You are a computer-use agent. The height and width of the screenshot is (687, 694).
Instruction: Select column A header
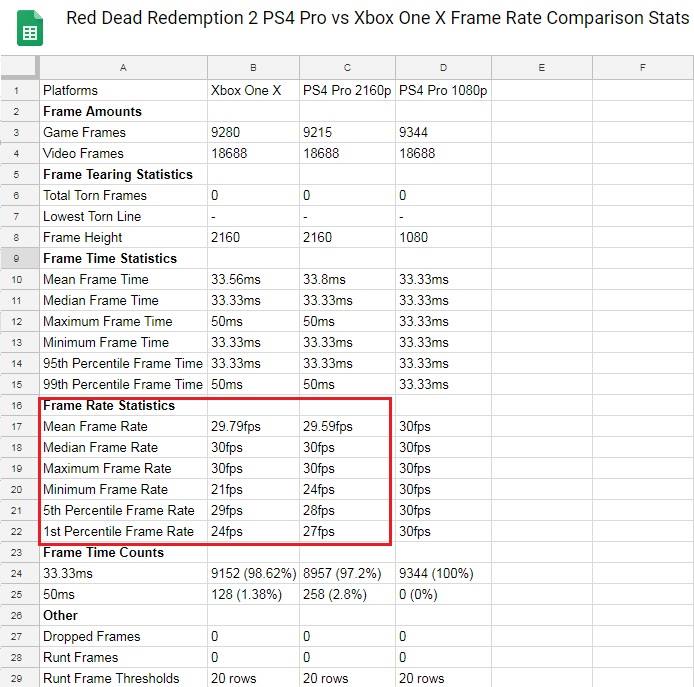click(x=123, y=68)
